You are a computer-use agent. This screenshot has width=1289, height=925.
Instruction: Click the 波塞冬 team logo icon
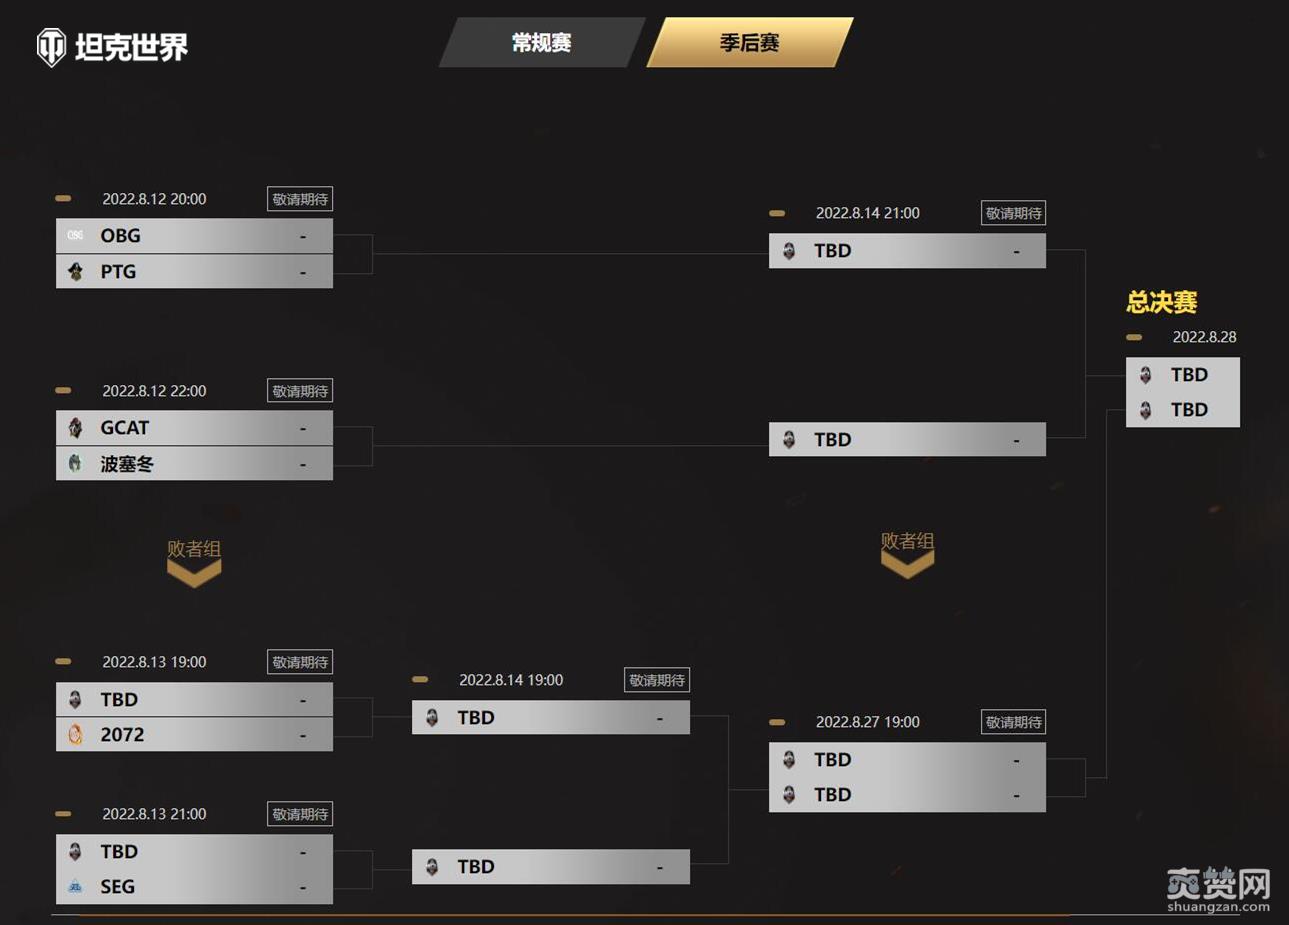(75, 464)
